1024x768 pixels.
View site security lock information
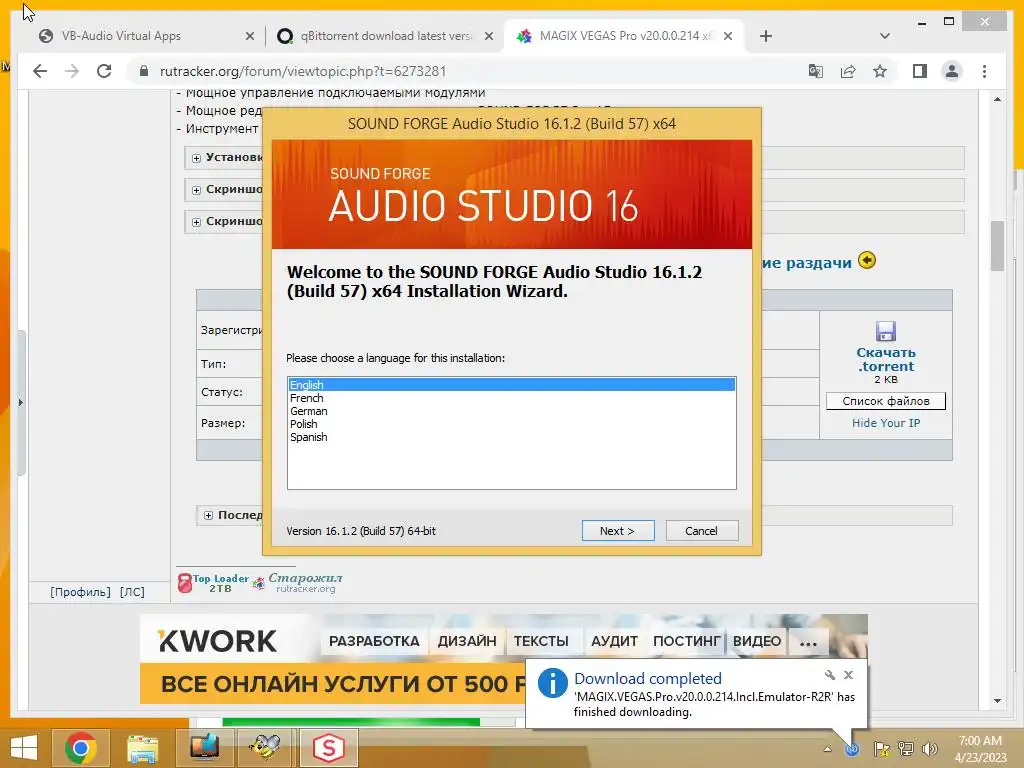[x=144, y=71]
